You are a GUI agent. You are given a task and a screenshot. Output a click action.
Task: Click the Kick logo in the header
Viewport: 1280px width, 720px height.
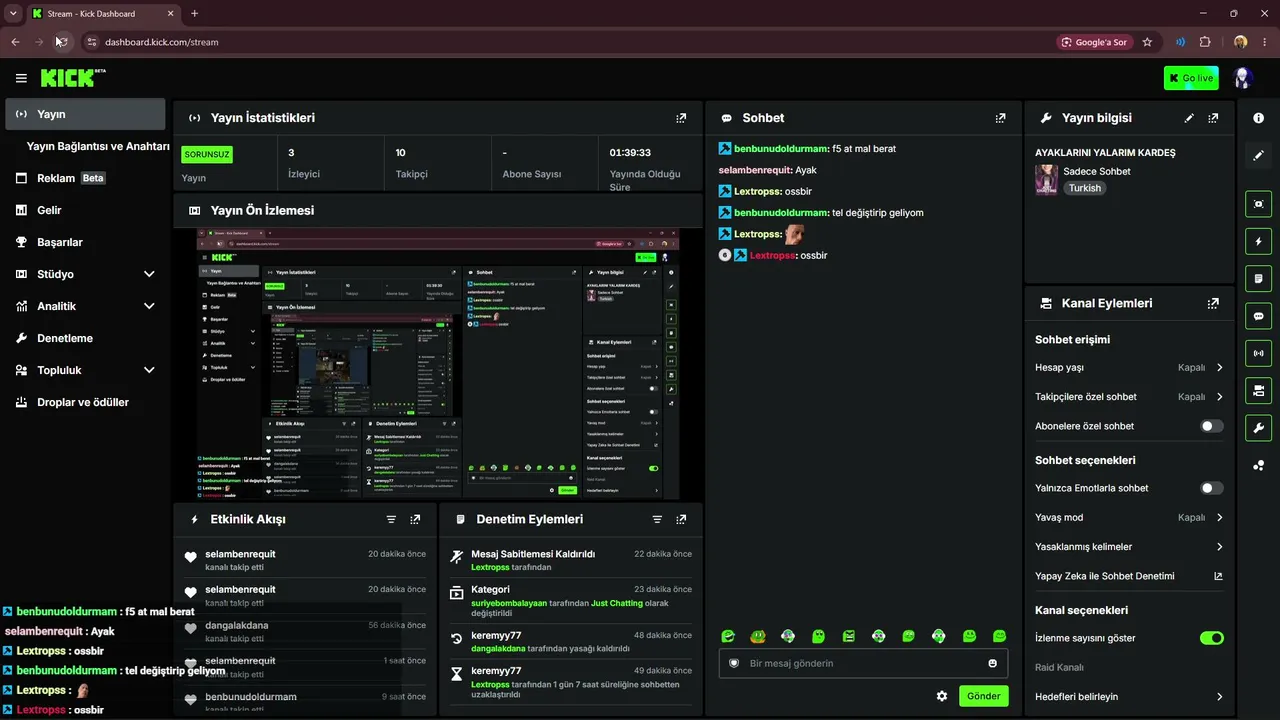73,78
